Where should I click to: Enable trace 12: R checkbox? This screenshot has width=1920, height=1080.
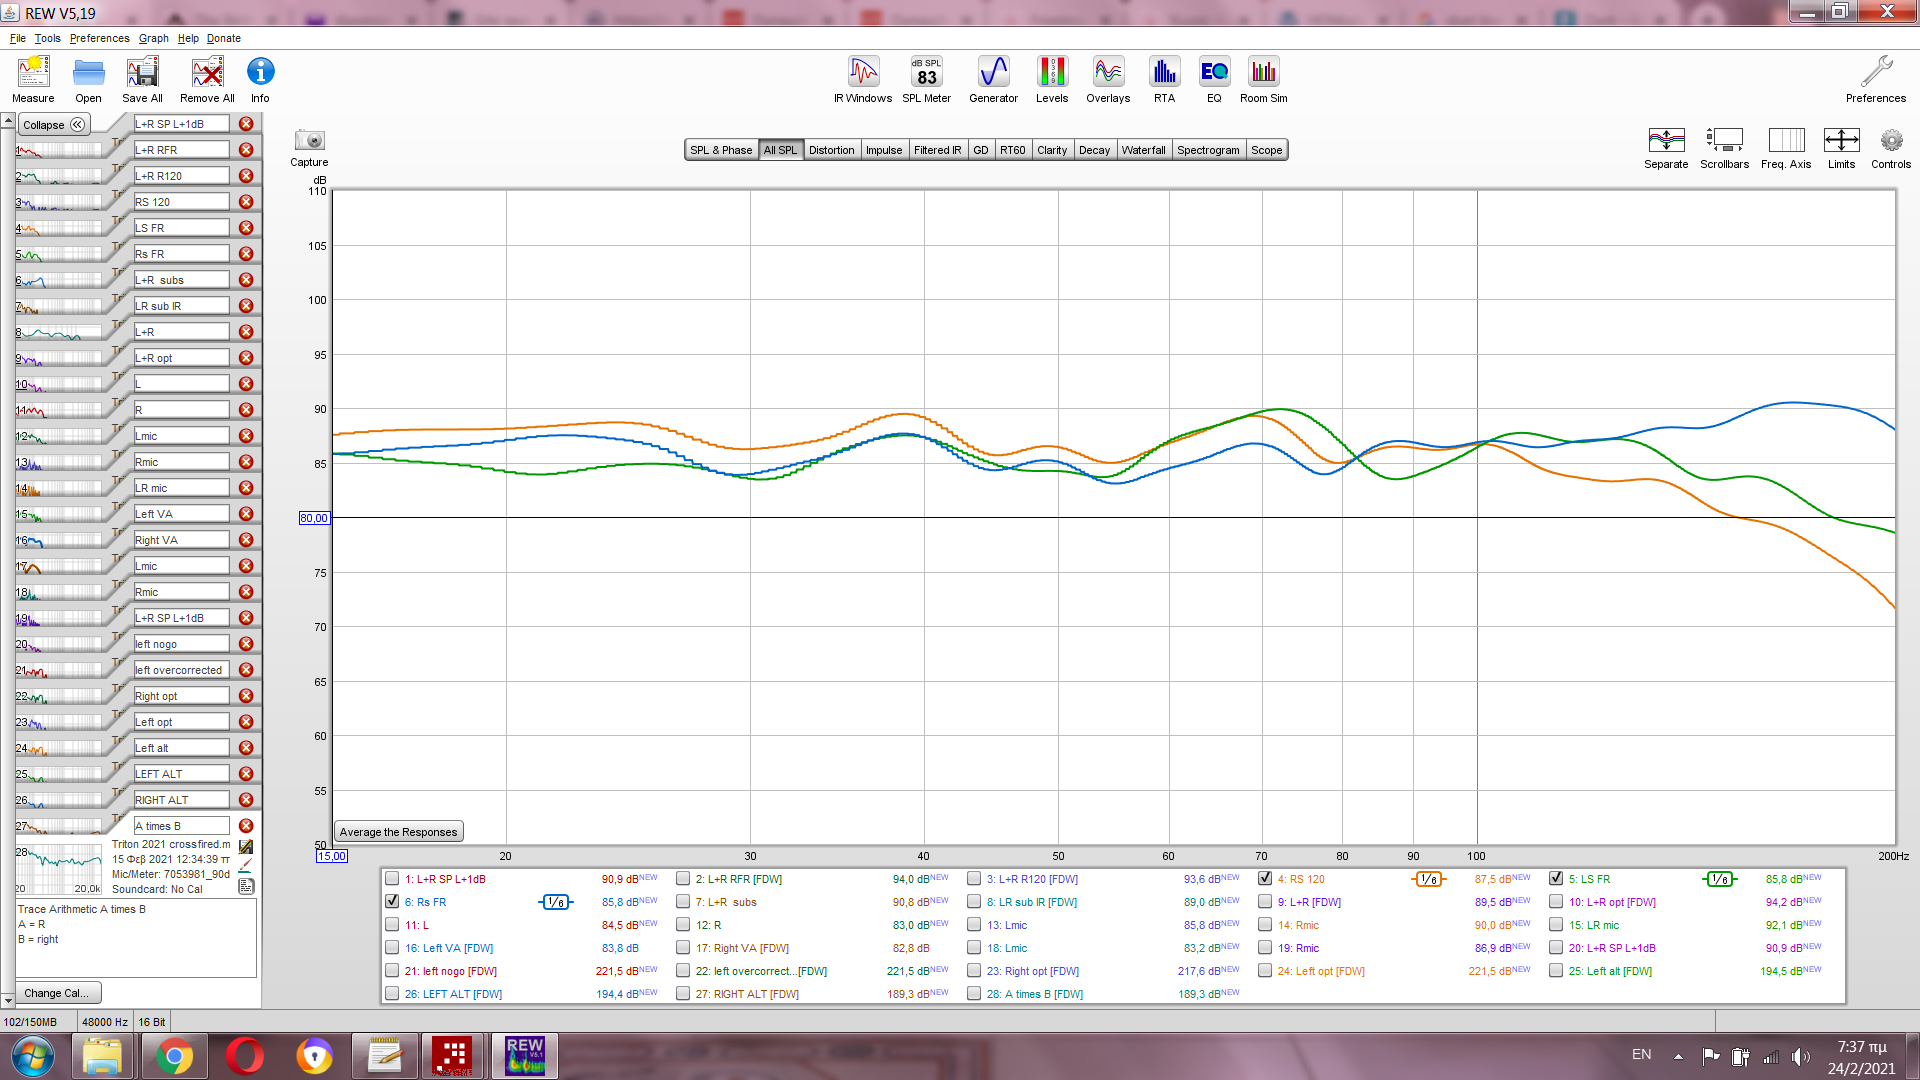(x=683, y=925)
